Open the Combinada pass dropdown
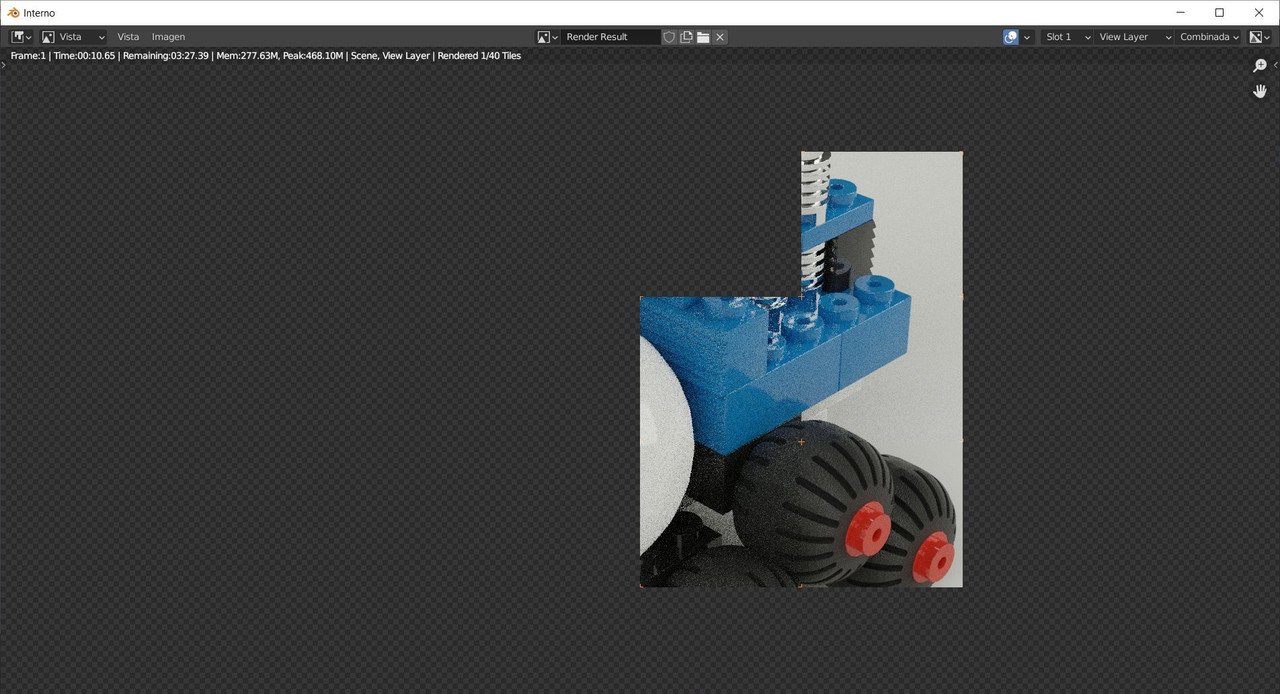1280x694 pixels. click(x=1209, y=37)
